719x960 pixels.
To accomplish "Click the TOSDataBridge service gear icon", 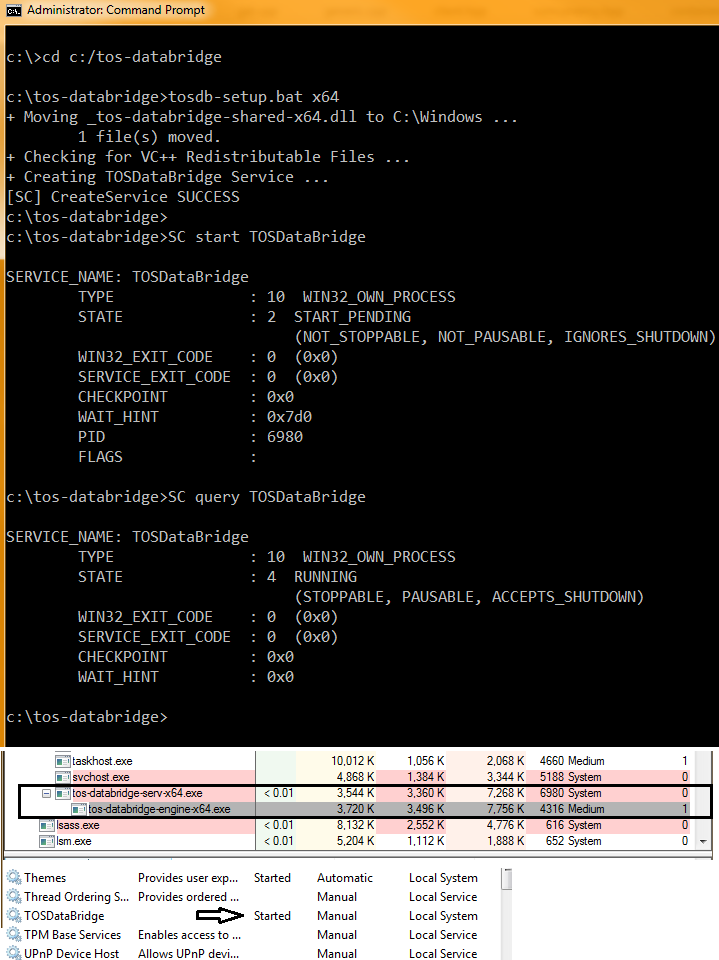I will coord(13,915).
